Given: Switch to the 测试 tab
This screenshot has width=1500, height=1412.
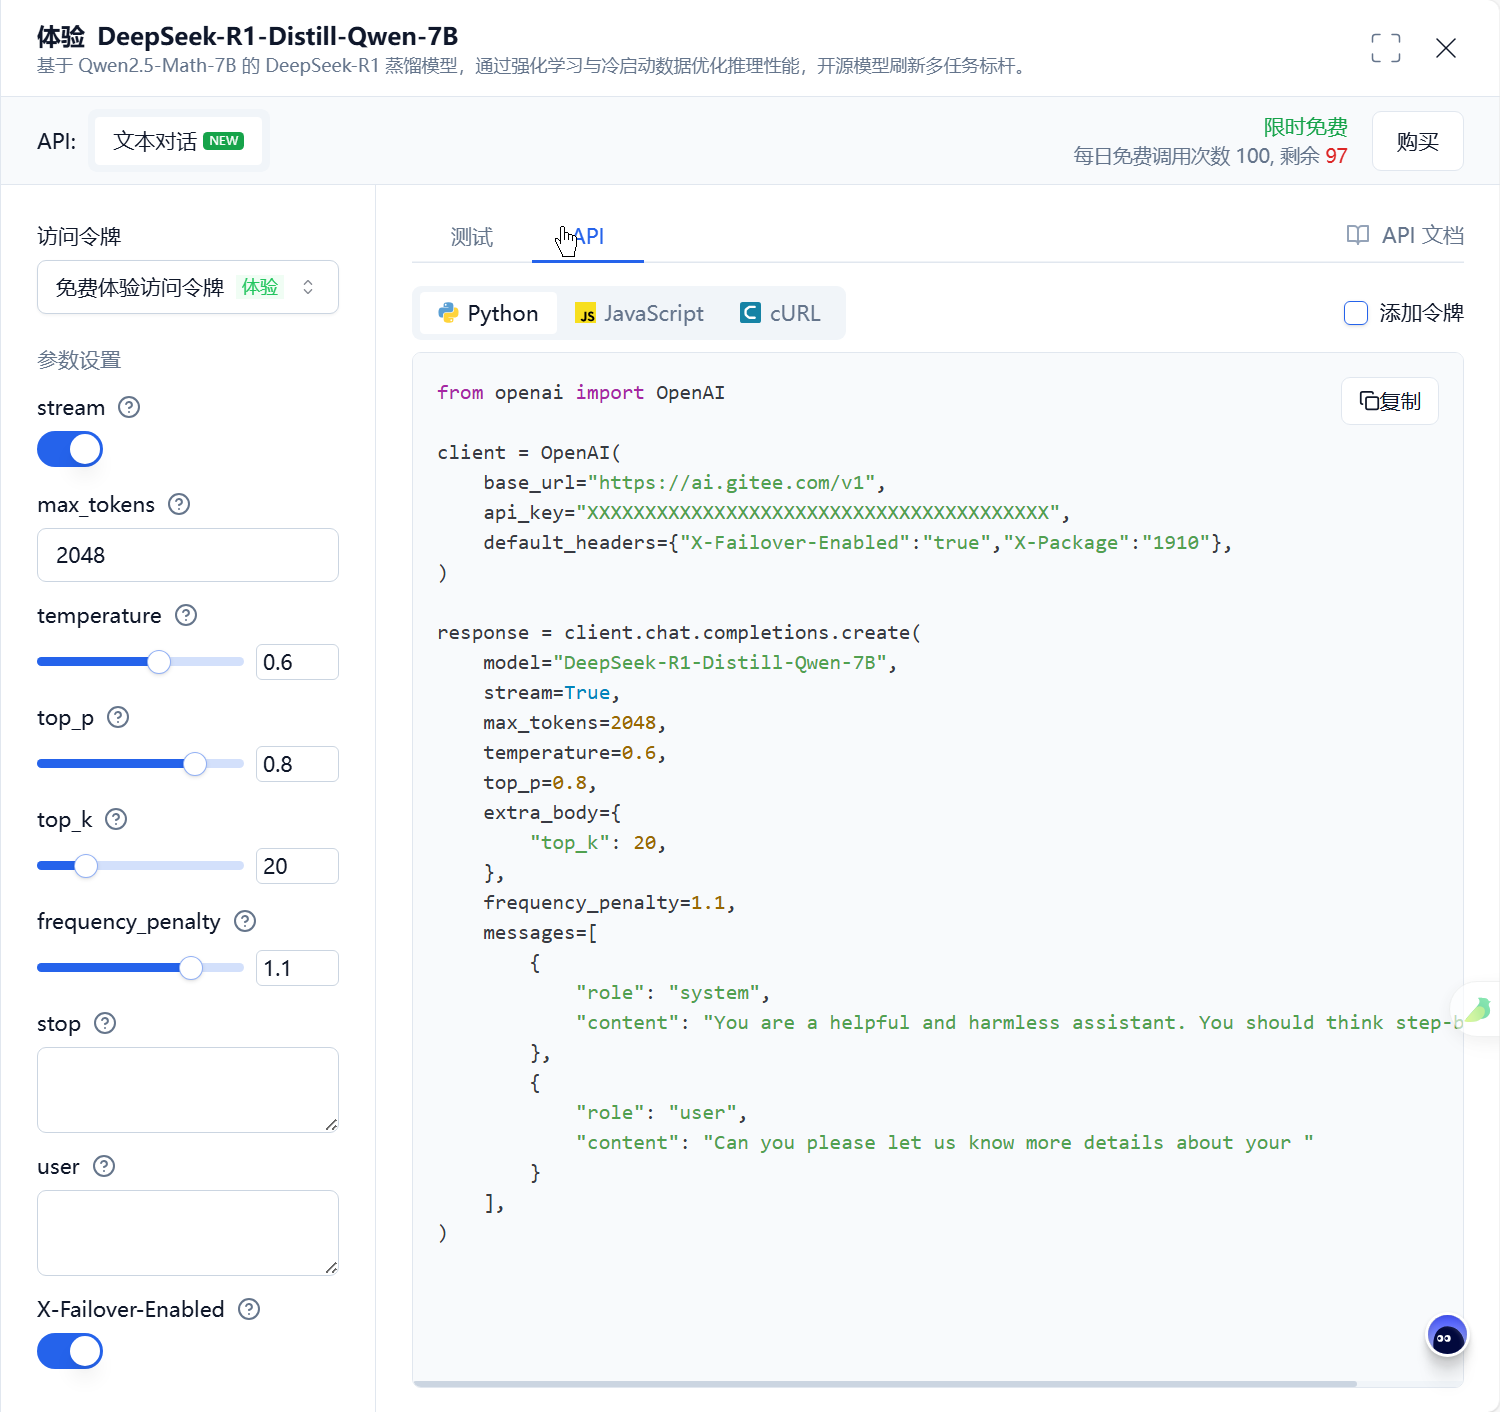Looking at the screenshot, I should 472,237.
